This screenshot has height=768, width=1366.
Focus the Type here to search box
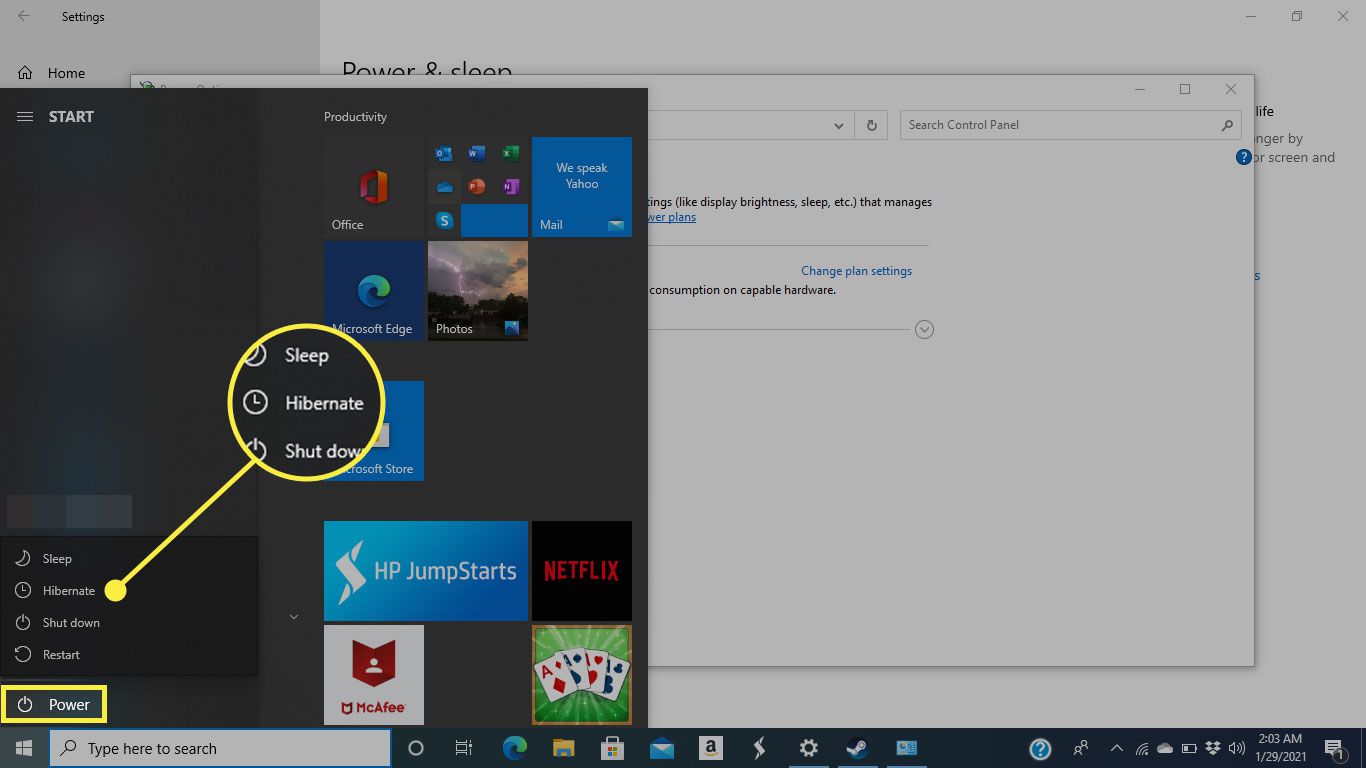click(220, 748)
